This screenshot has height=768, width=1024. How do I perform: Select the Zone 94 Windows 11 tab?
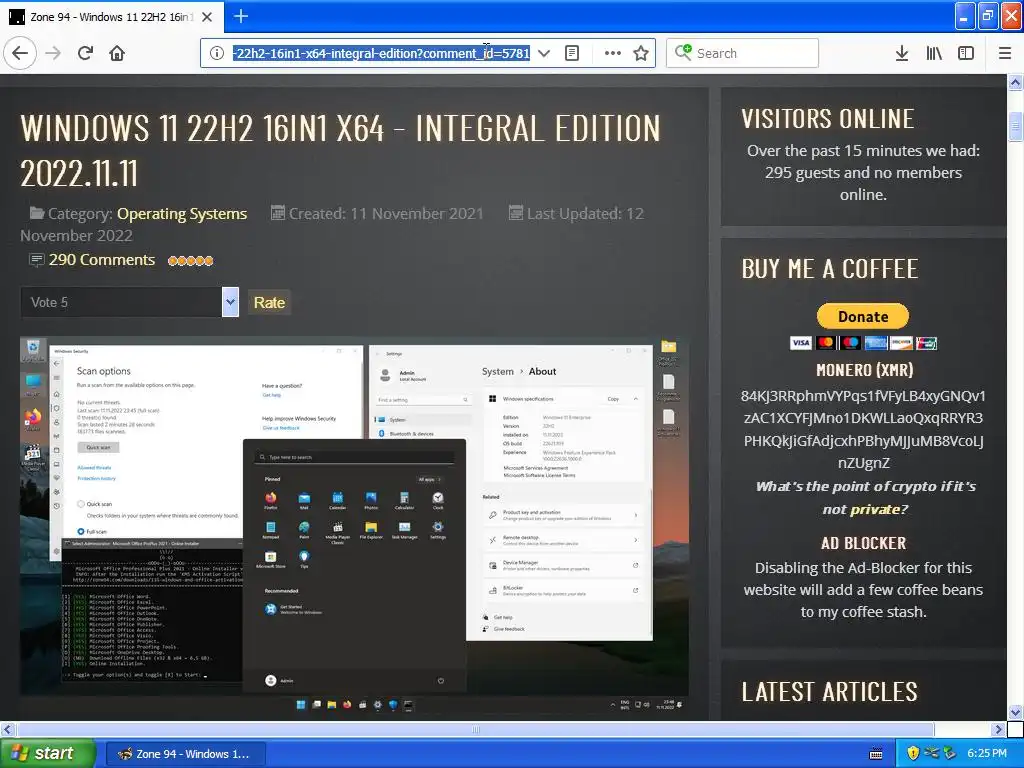(x=112, y=17)
